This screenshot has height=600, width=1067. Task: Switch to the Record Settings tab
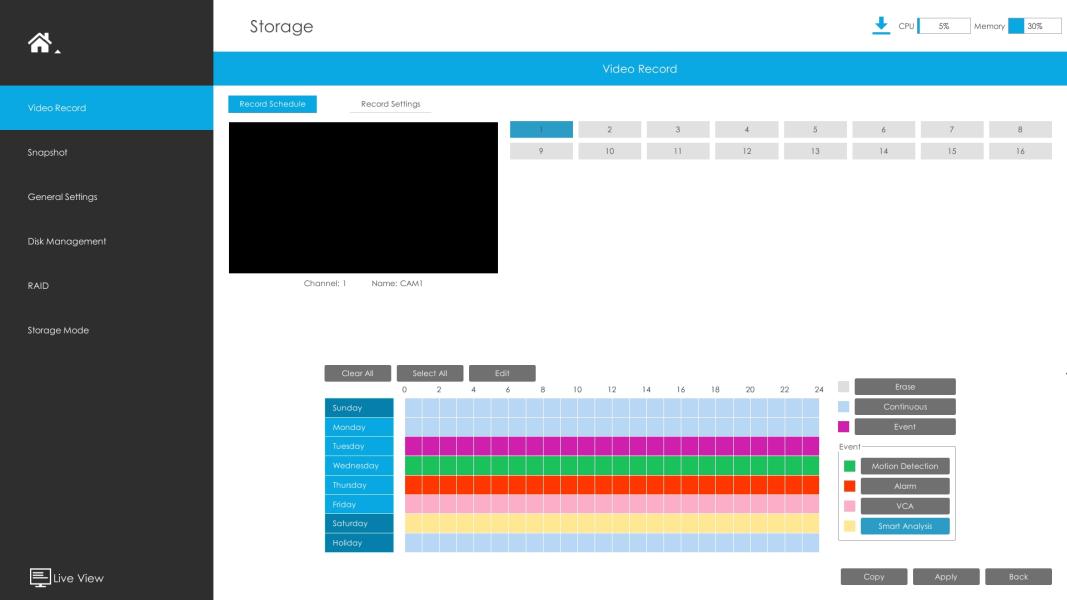click(x=391, y=104)
